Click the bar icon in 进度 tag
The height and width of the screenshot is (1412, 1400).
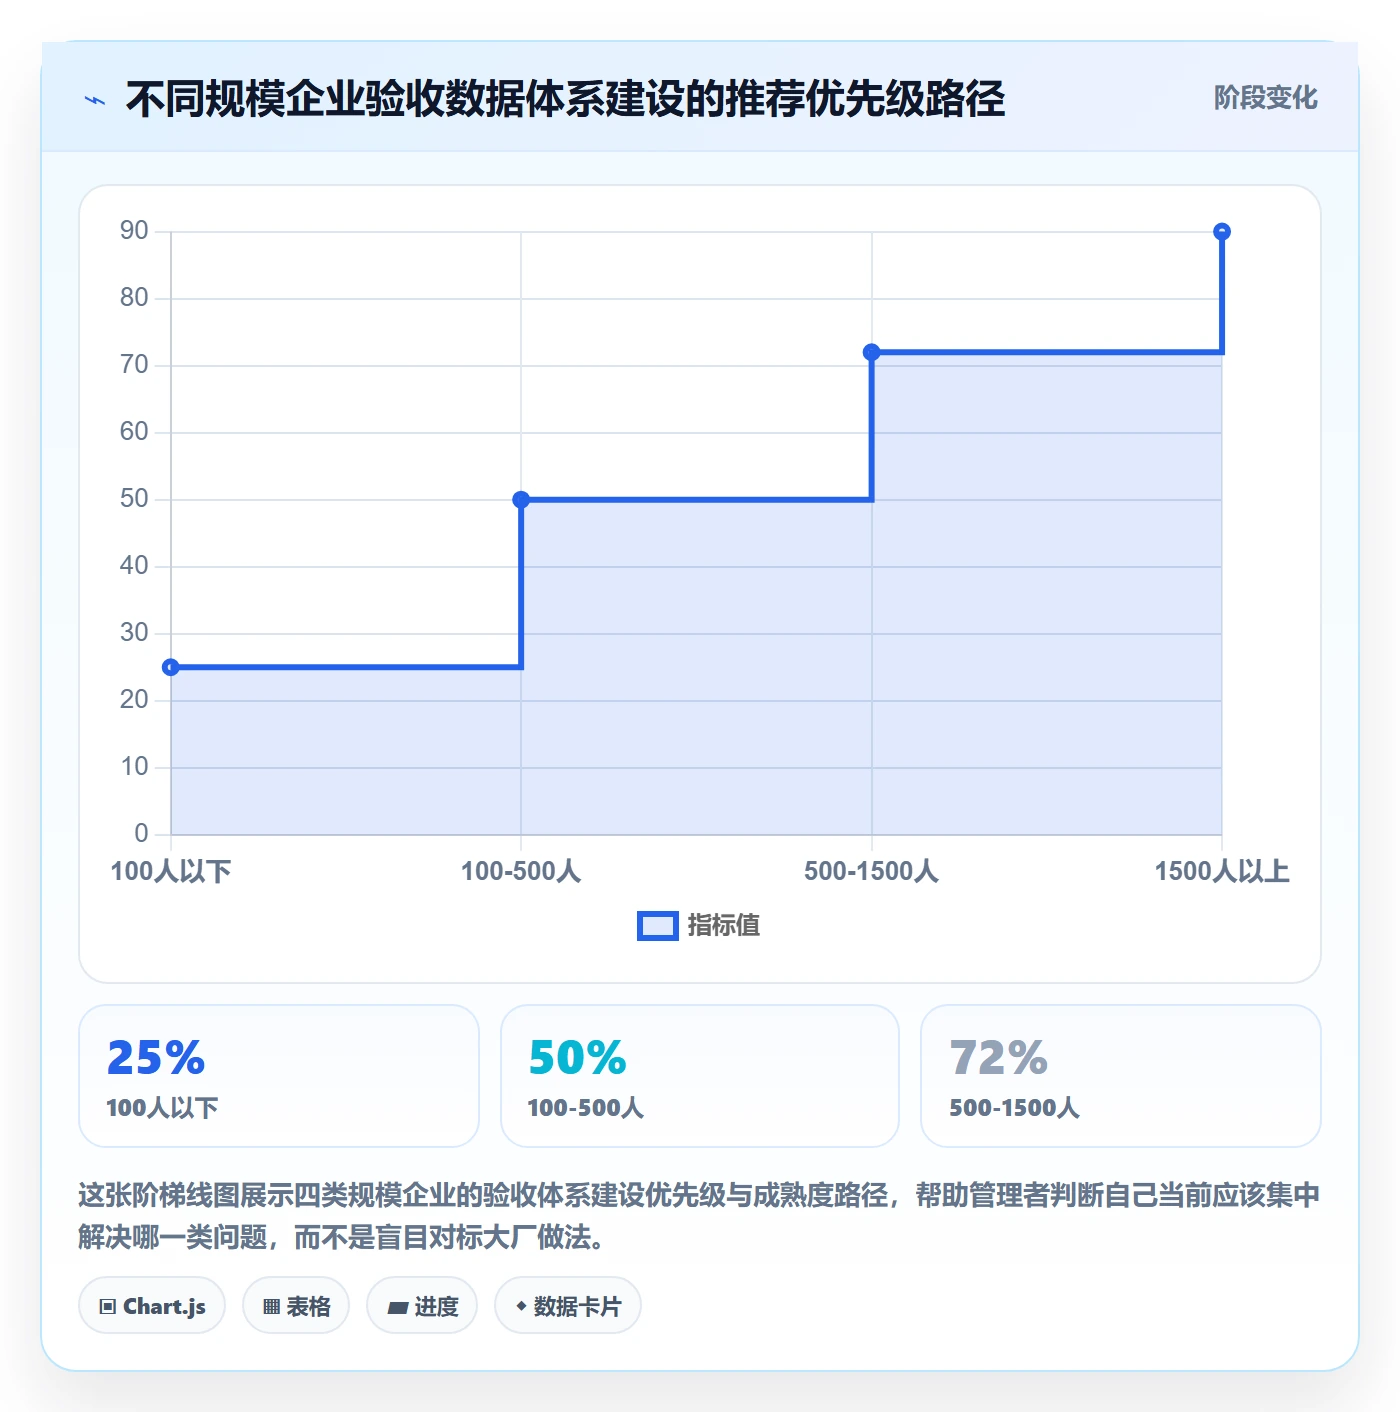click(398, 1307)
